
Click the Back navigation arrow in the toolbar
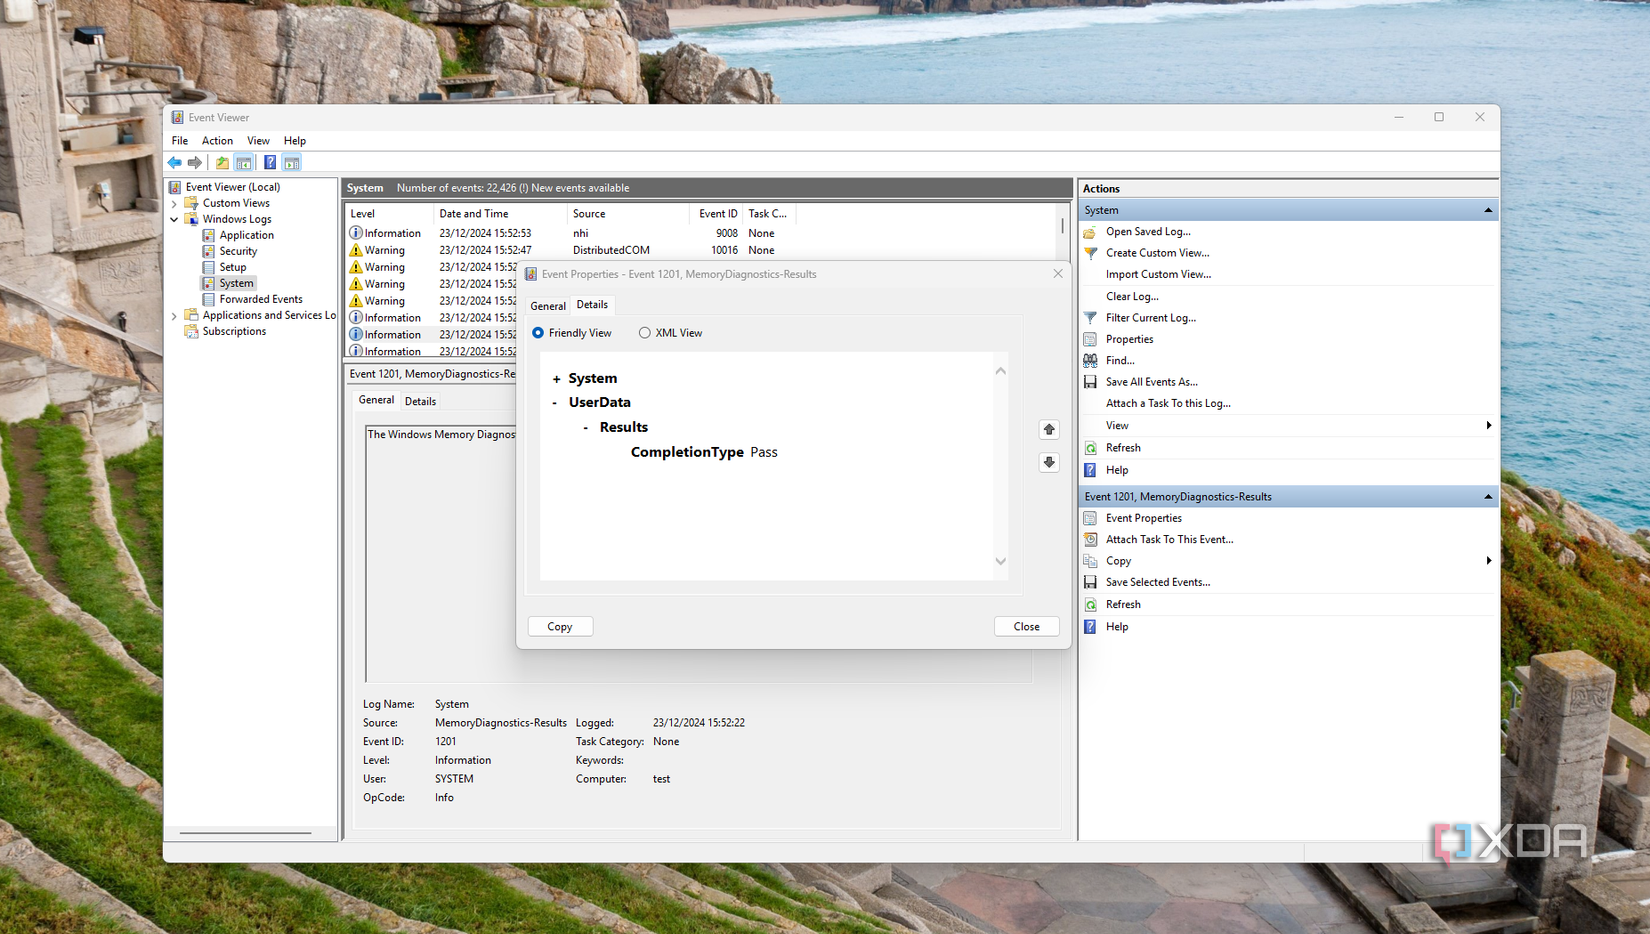tap(174, 162)
